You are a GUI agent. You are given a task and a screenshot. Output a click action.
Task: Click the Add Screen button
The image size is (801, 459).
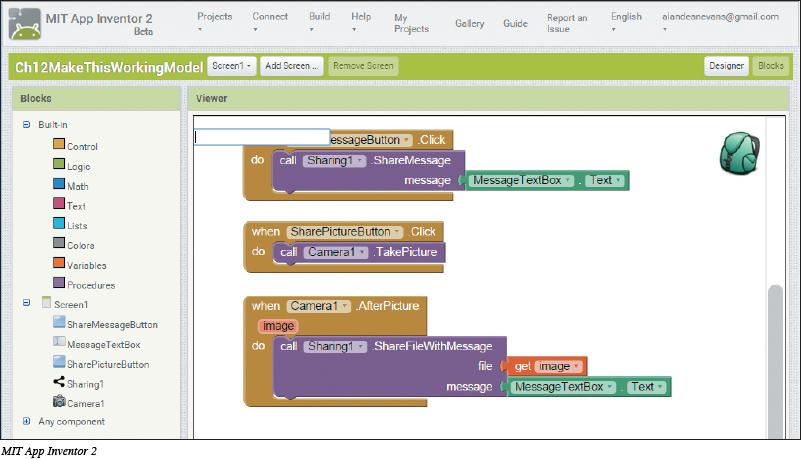click(x=292, y=66)
